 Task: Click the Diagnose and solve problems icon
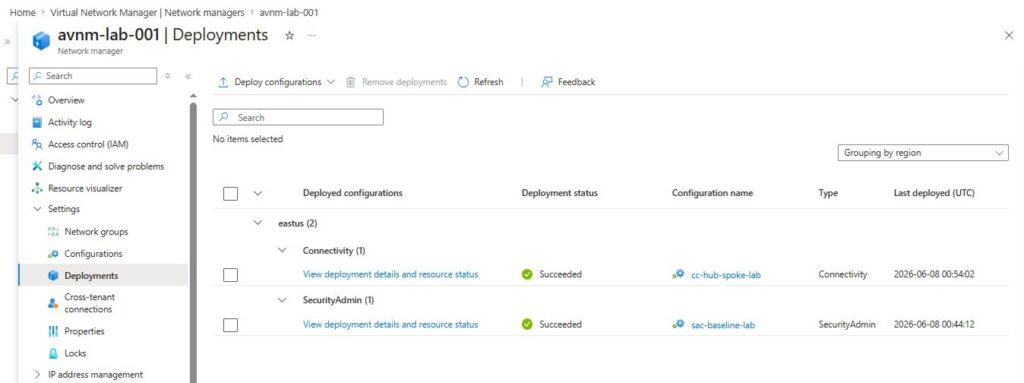37,166
